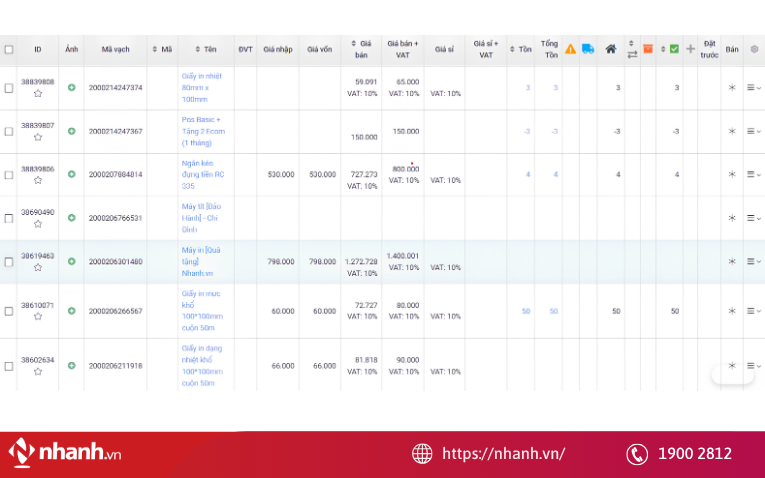Click the asterisk sale icon in row 38610071
This screenshot has height=478, width=765.
pyautogui.click(x=732, y=311)
